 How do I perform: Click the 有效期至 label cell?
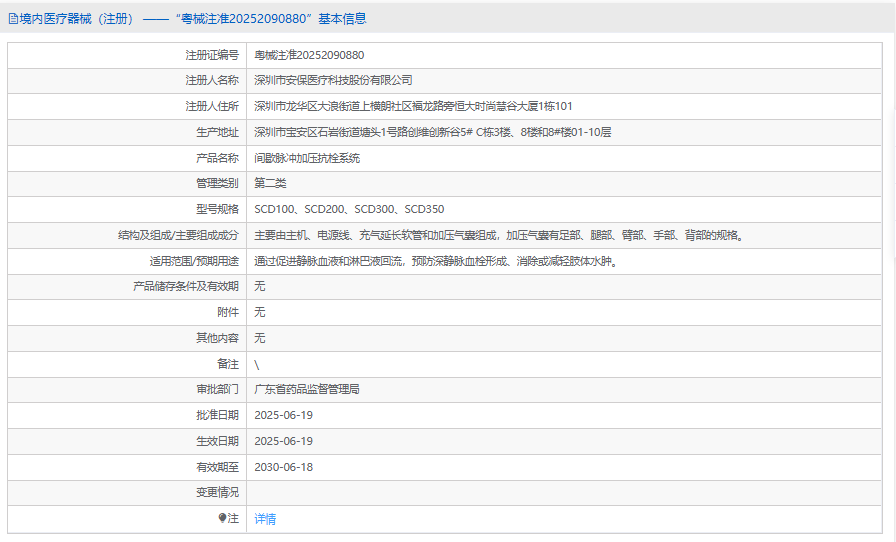(x=127, y=467)
